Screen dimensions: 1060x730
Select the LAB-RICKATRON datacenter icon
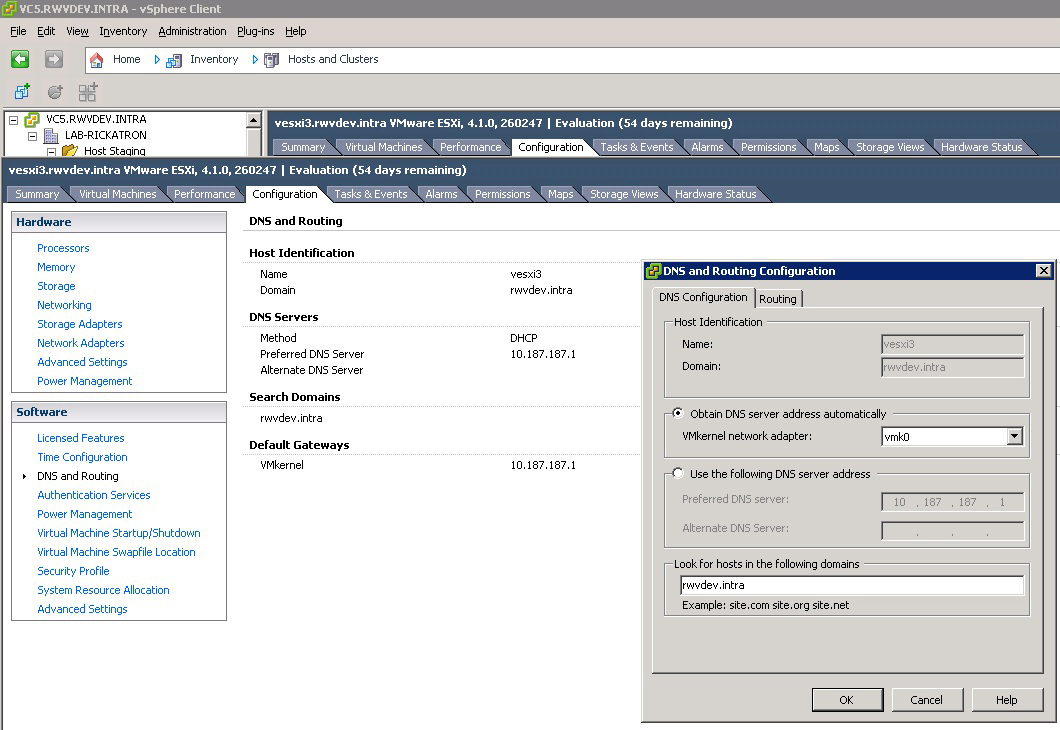(52, 136)
